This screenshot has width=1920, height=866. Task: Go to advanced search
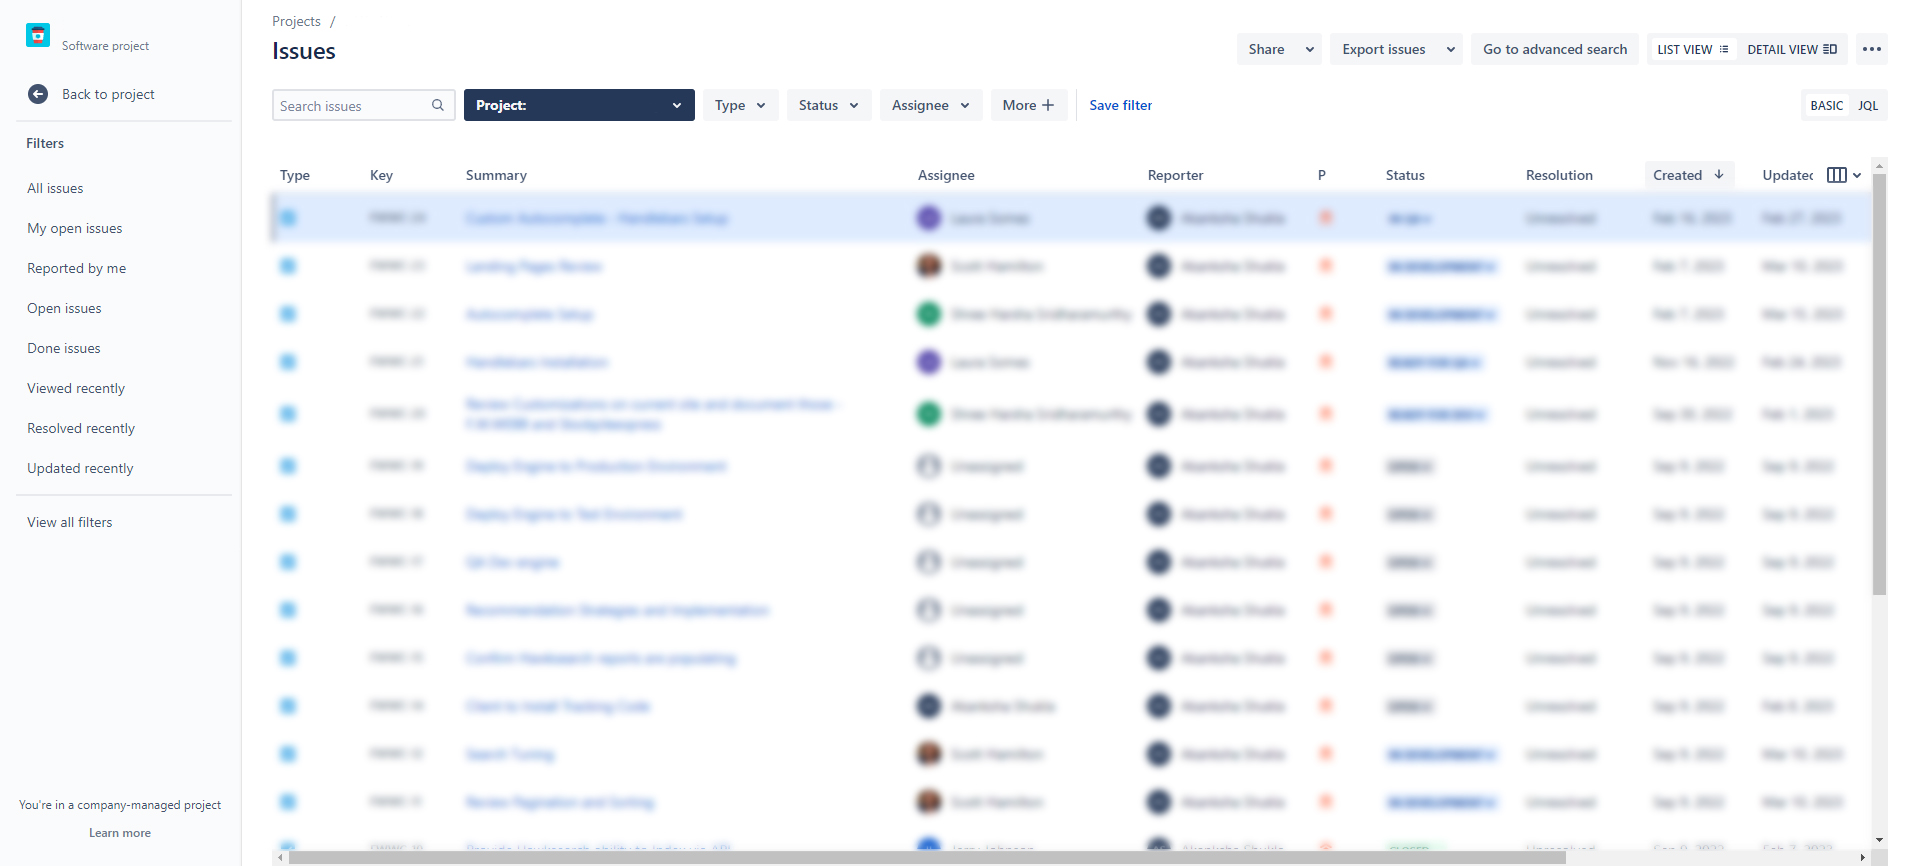pyautogui.click(x=1555, y=49)
